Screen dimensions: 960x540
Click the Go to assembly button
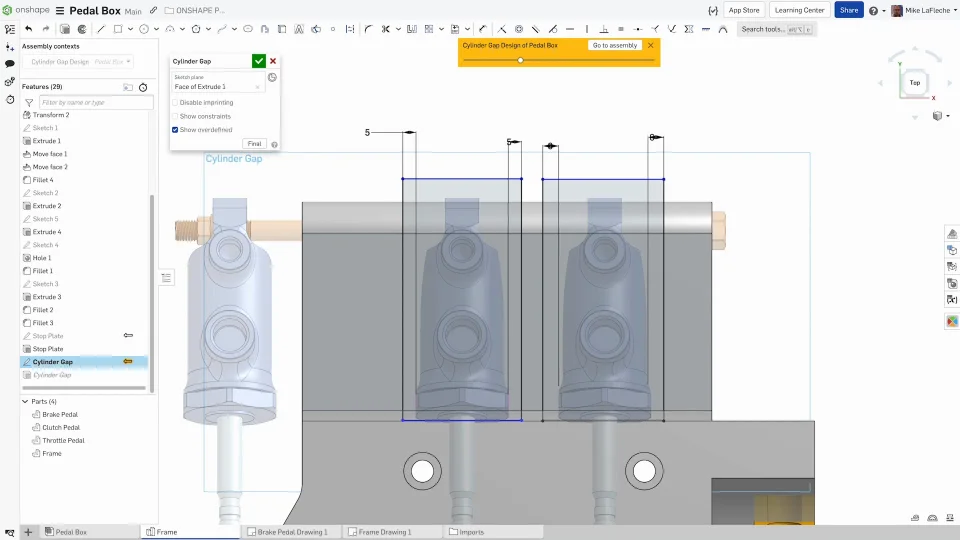click(614, 45)
